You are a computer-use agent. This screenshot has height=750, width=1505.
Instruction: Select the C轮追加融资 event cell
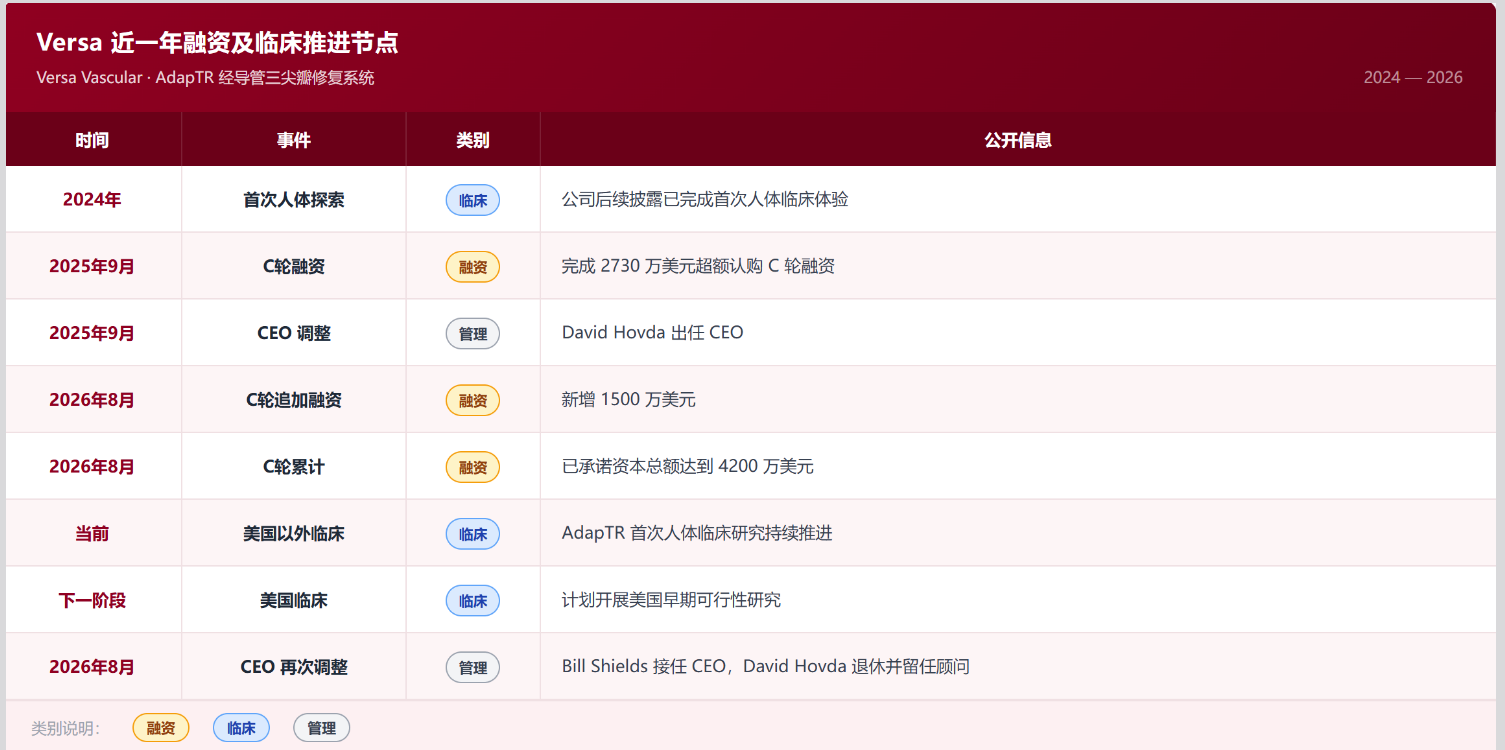(x=294, y=400)
